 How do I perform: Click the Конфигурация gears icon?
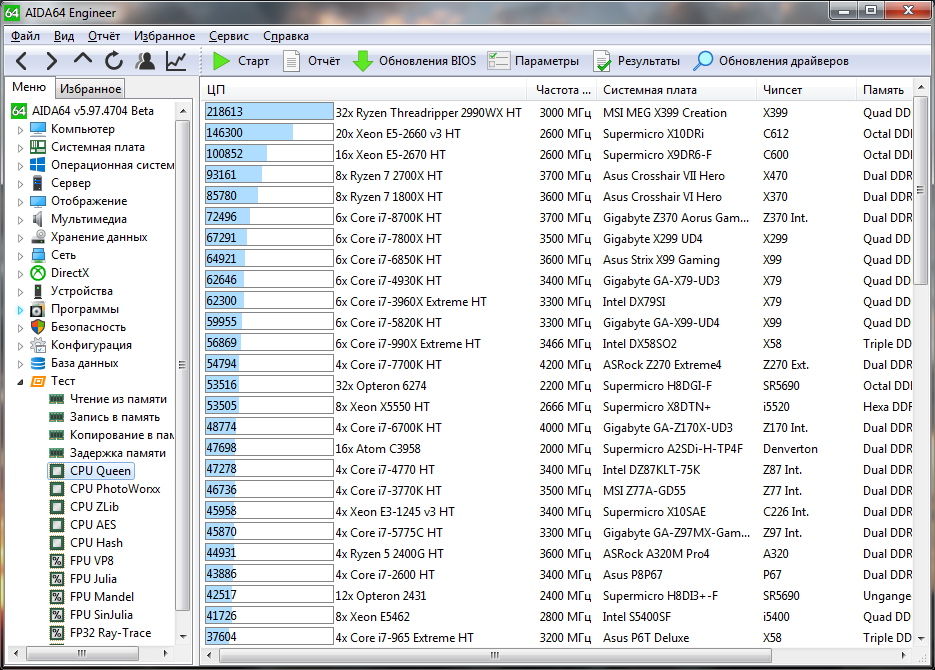pyautogui.click(x=38, y=345)
